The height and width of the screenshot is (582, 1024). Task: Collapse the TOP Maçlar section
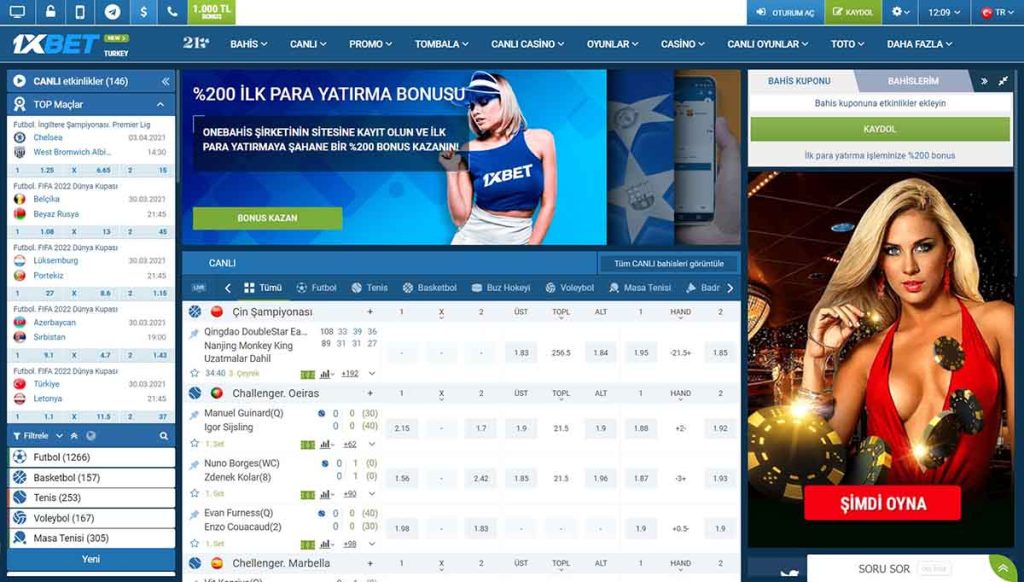point(161,105)
